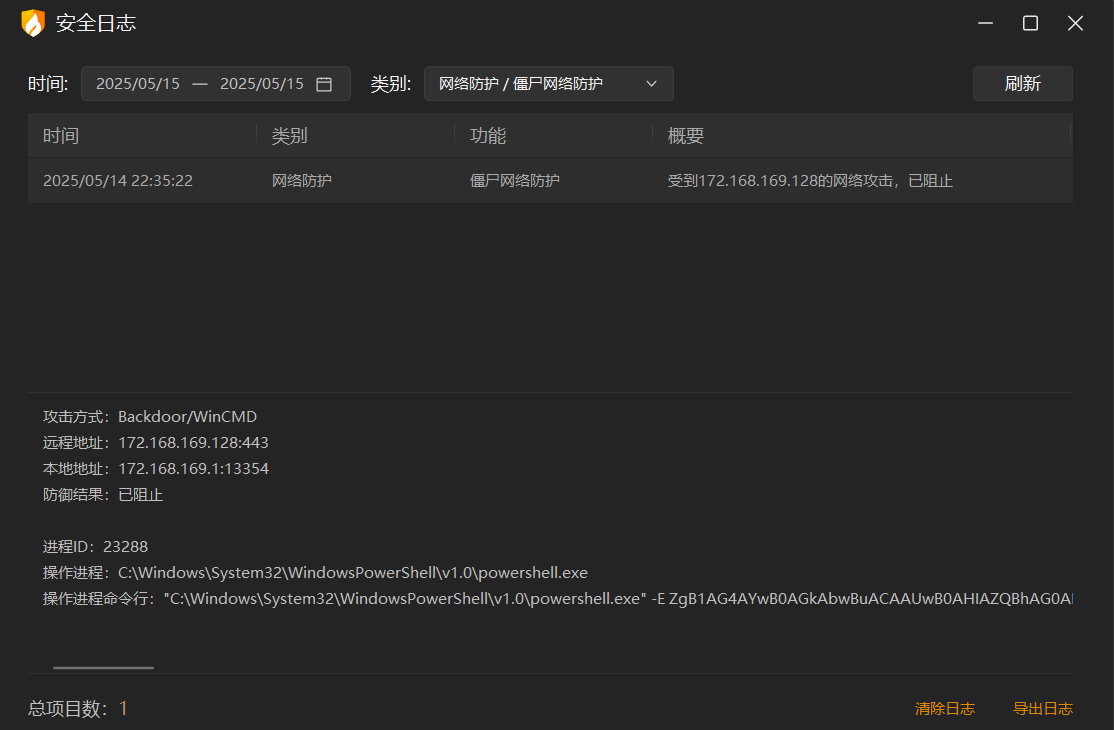Image resolution: width=1114 pixels, height=730 pixels.
Task: Click the 进程ID 23288 line
Action: [x=95, y=547]
